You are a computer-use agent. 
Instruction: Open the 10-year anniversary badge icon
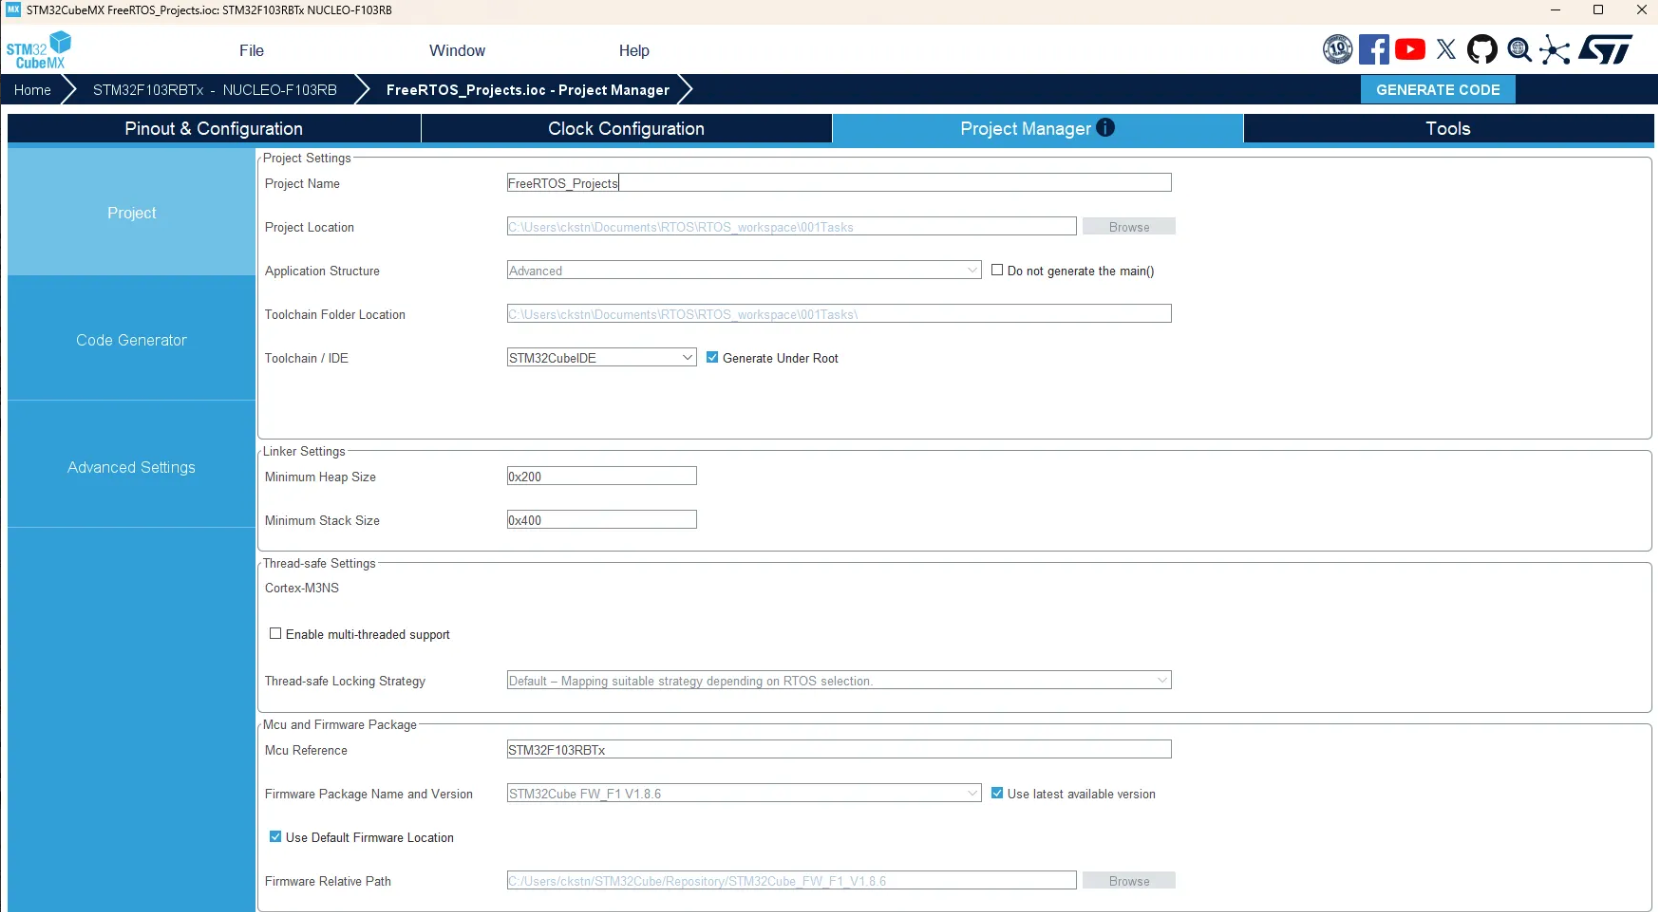click(1337, 49)
